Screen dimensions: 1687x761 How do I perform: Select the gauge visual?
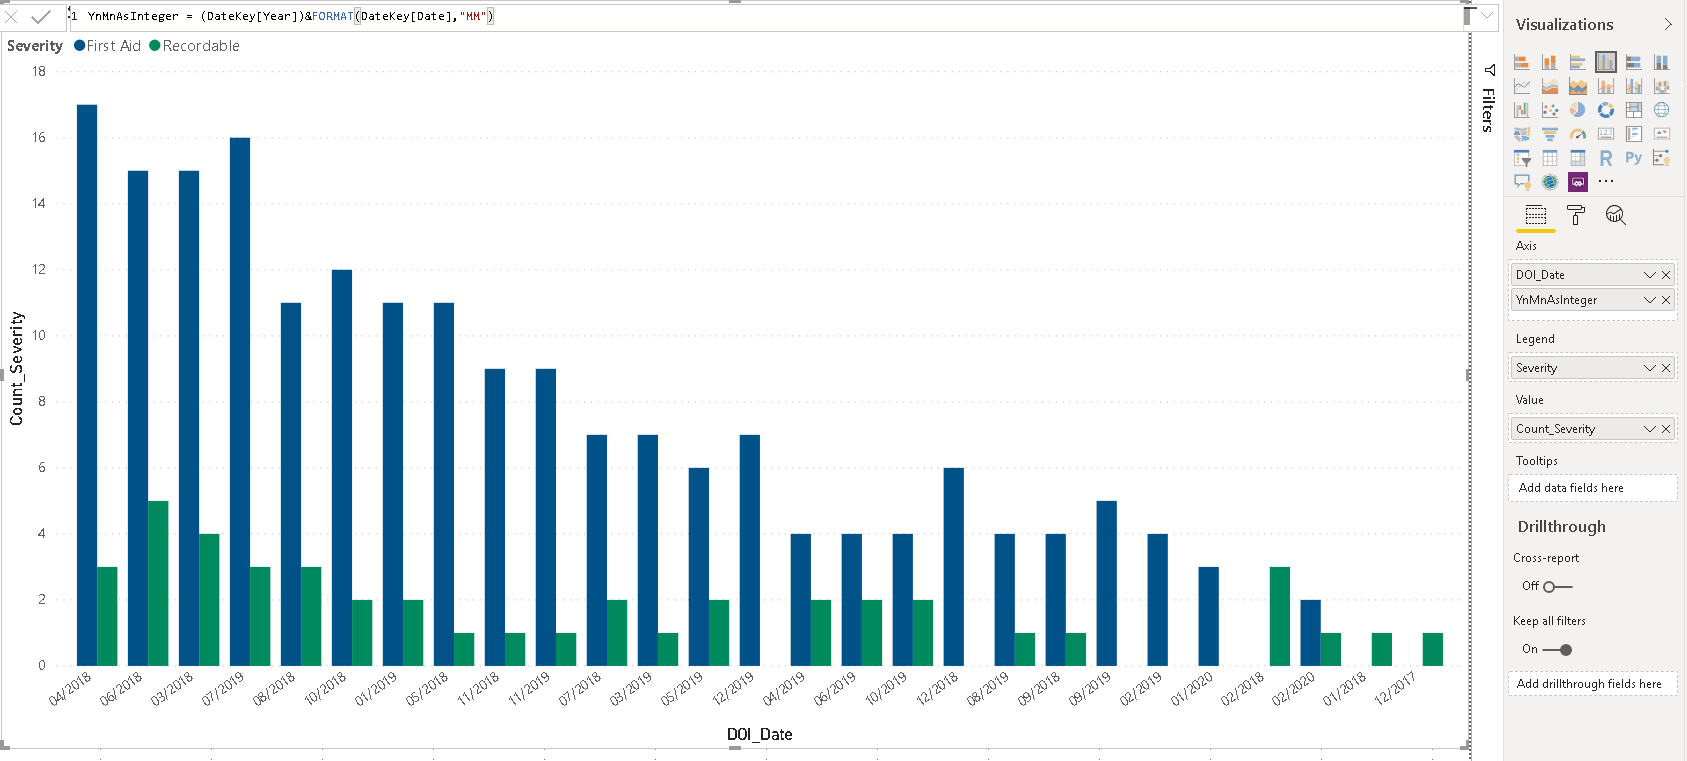(x=1578, y=134)
